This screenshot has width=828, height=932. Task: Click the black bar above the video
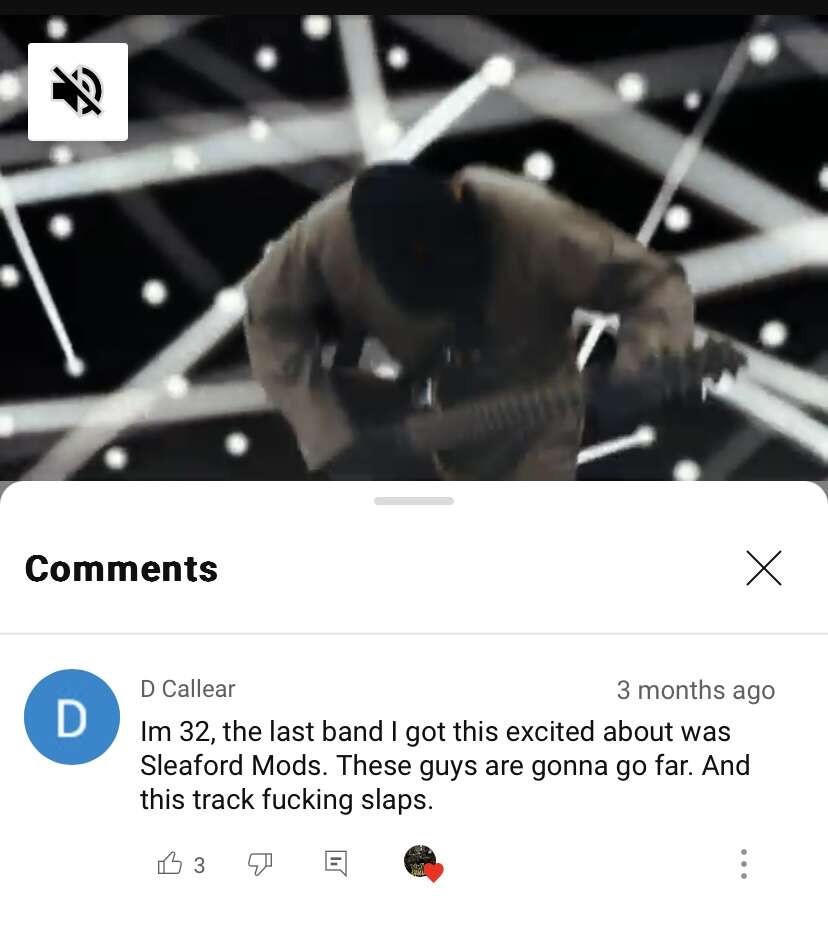point(414,7)
